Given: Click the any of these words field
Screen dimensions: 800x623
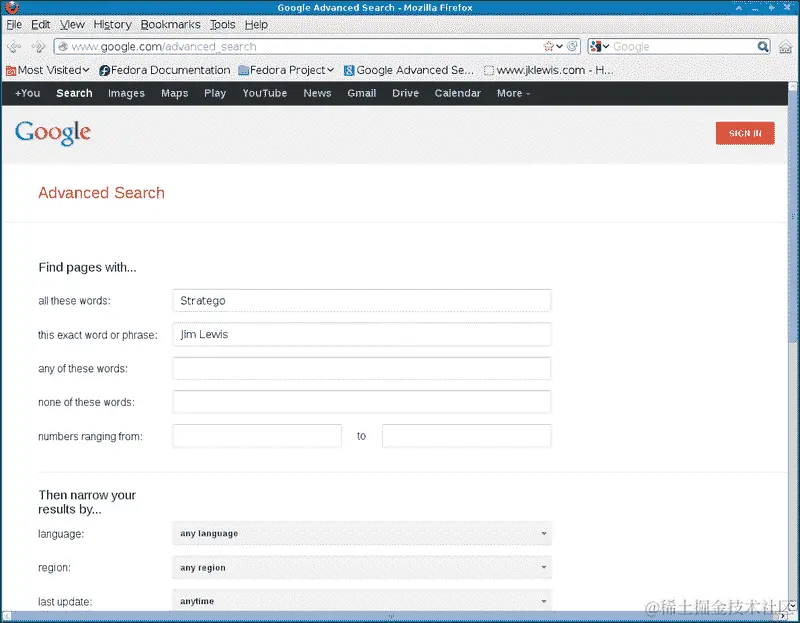Looking at the screenshot, I should pos(362,368).
